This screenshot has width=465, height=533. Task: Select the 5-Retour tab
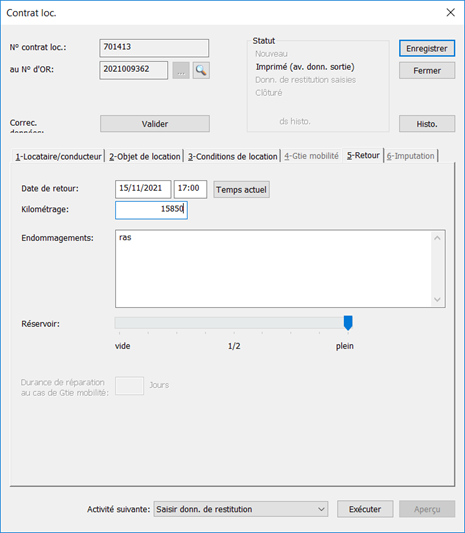click(x=363, y=155)
